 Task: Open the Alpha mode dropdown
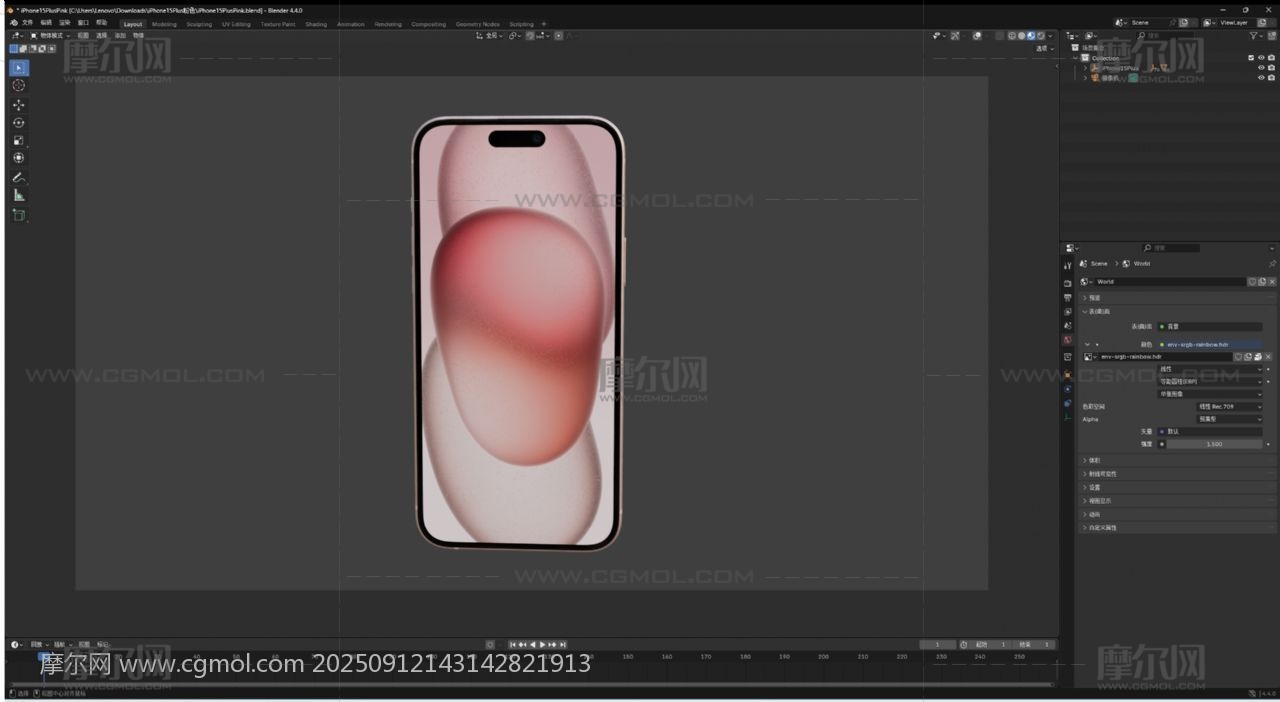coord(1229,419)
